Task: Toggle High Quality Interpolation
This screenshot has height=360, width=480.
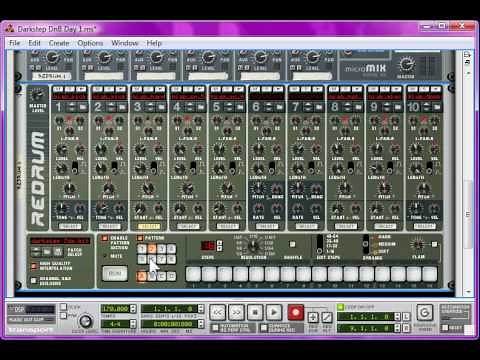Action: [x=34, y=266]
